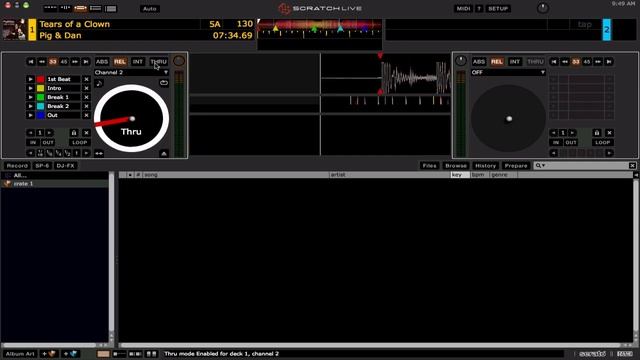Select 33 RPM on left deck
This screenshot has width=640, height=360.
[x=53, y=62]
